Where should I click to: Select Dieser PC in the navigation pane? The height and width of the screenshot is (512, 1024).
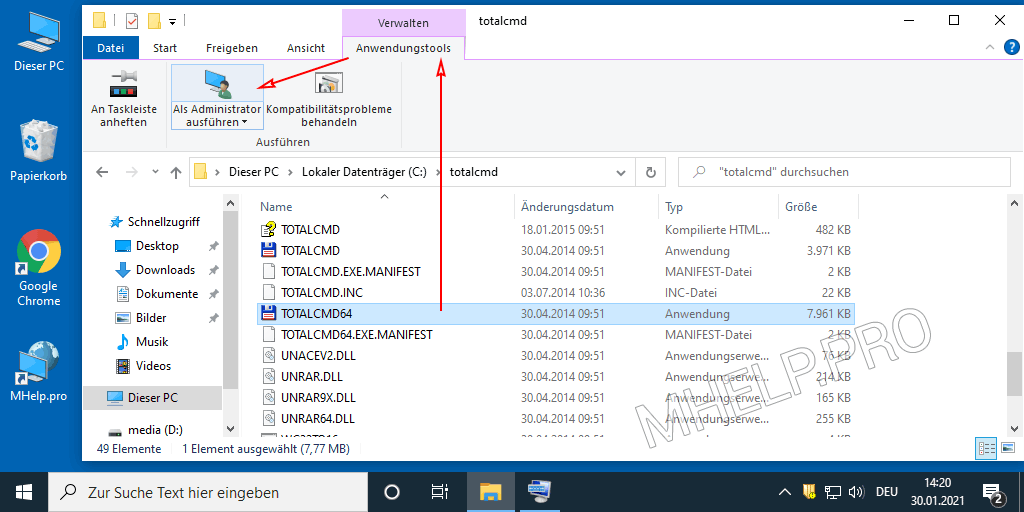[153, 398]
